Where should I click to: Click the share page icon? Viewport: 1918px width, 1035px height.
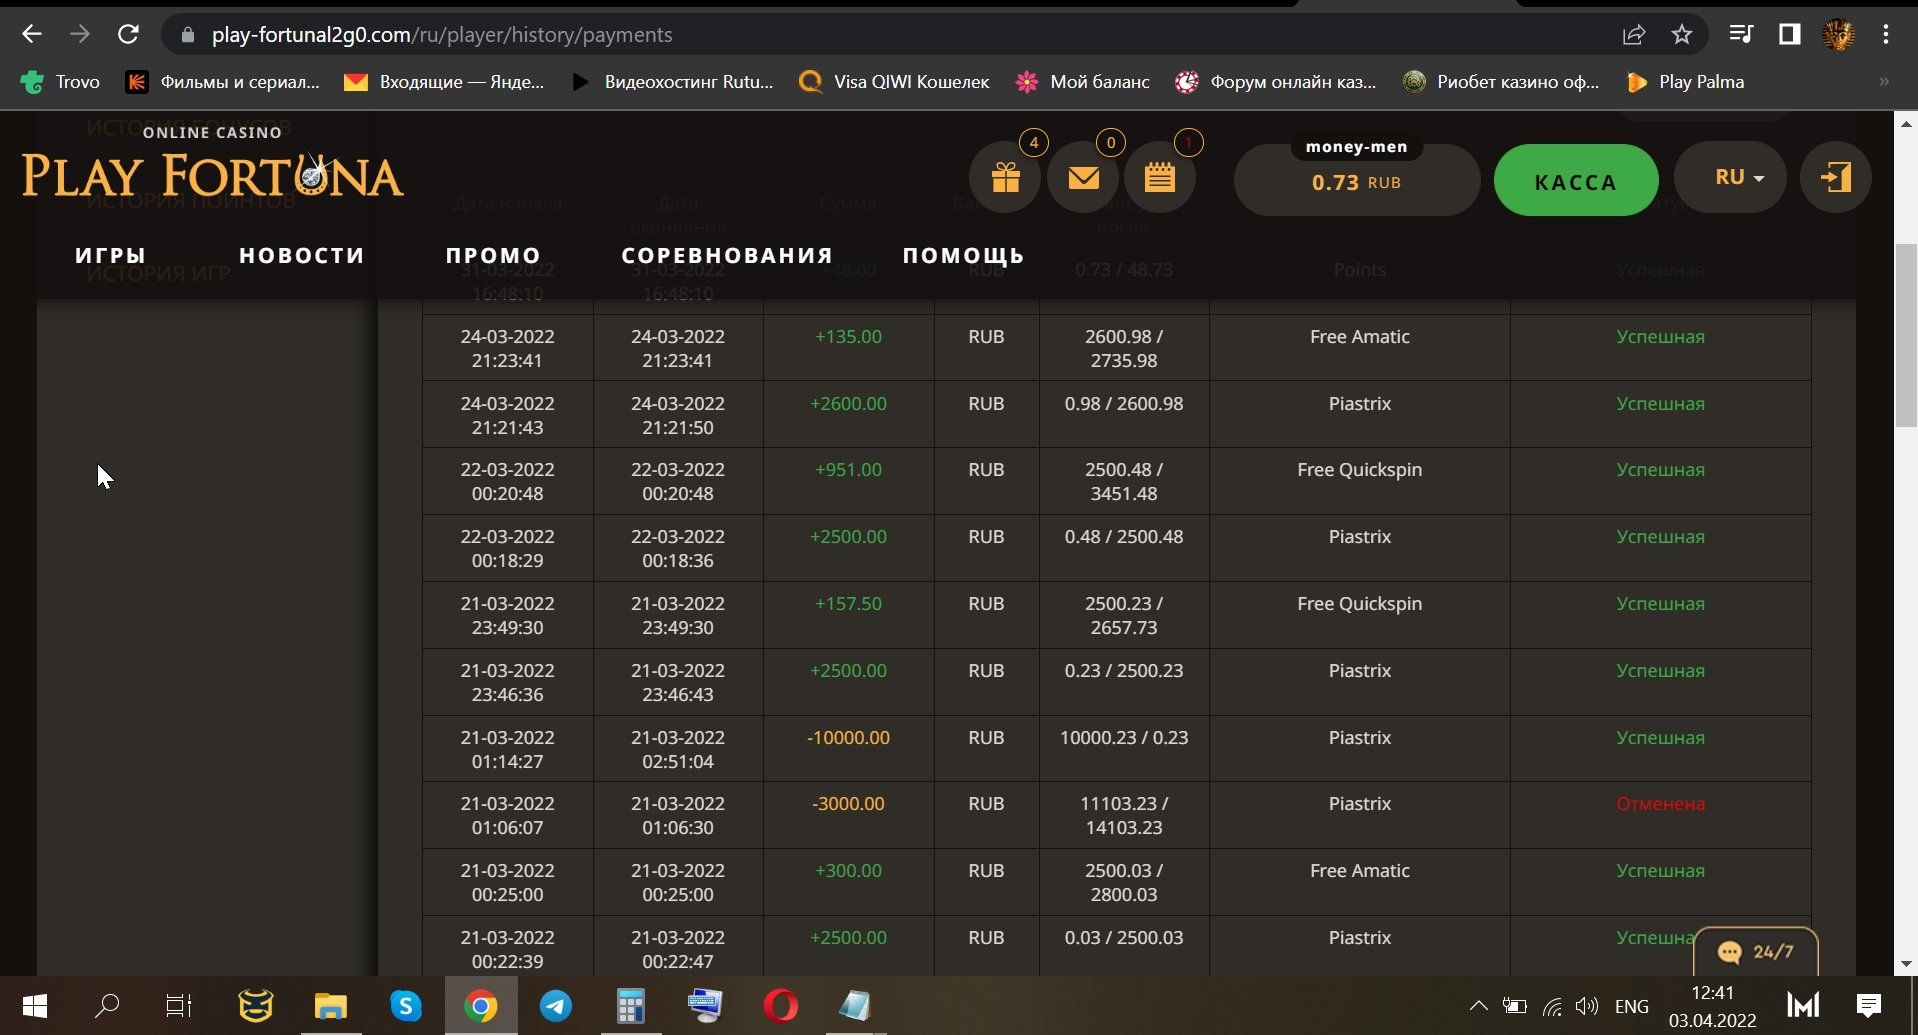point(1634,35)
